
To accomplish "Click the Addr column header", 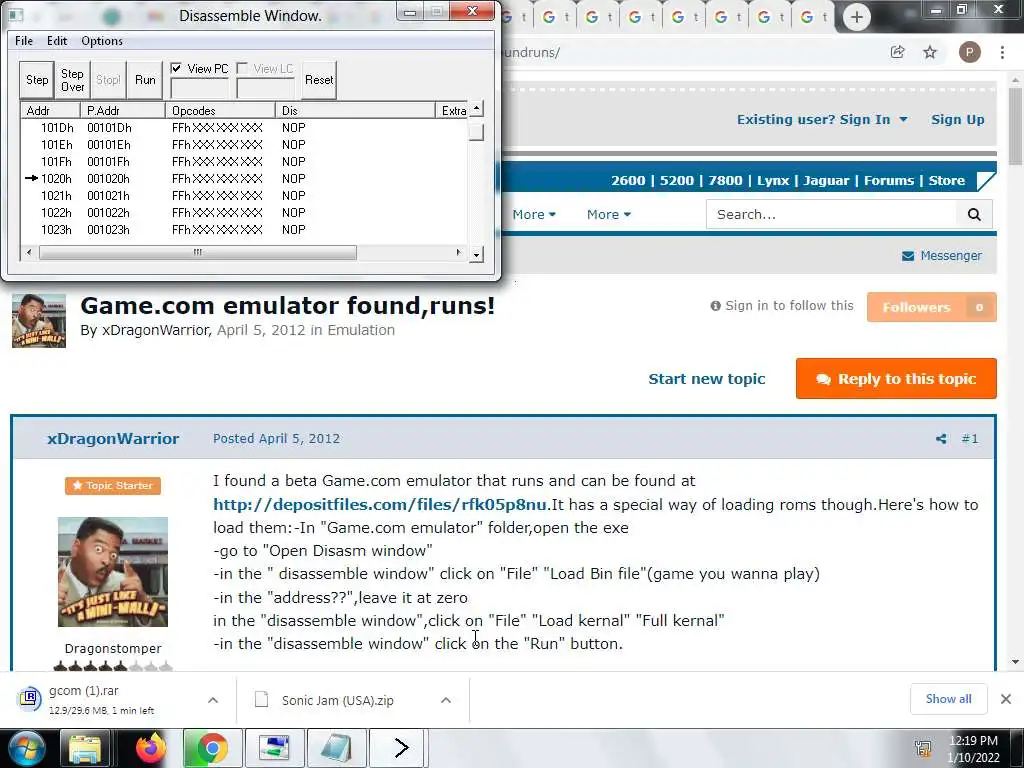I will [x=50, y=110].
